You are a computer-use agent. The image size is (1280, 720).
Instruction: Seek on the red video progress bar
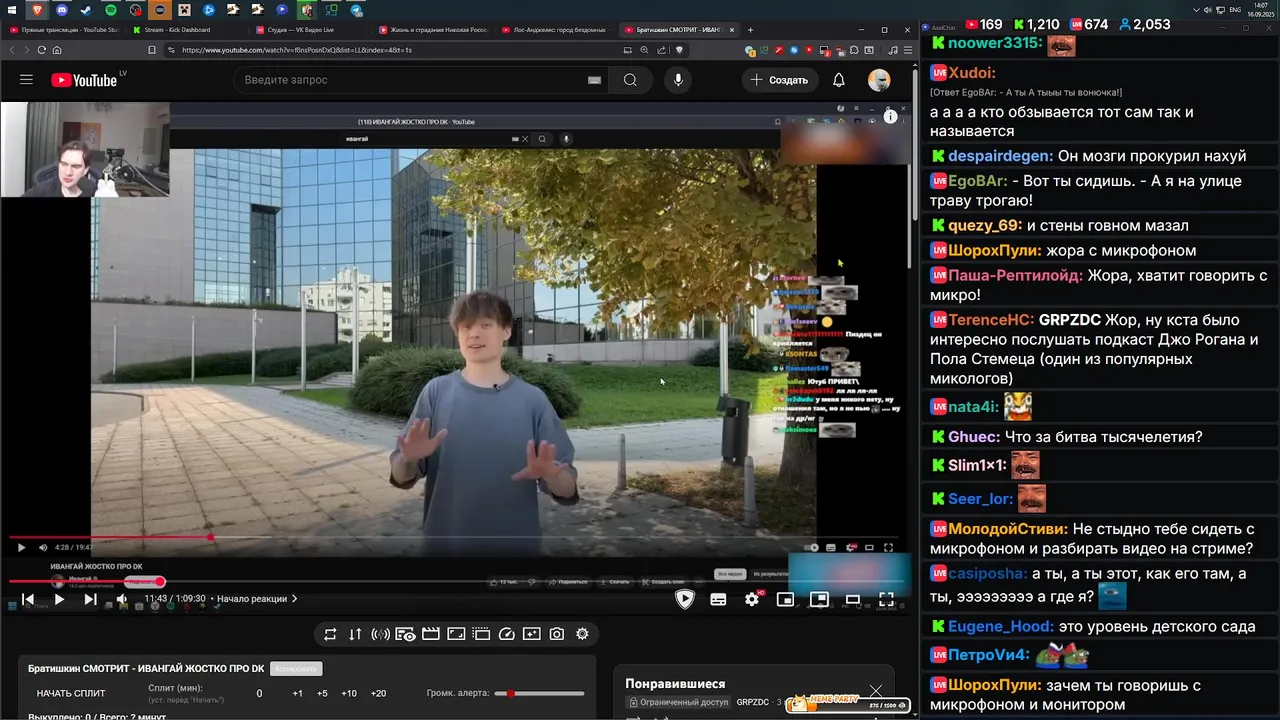455,582
